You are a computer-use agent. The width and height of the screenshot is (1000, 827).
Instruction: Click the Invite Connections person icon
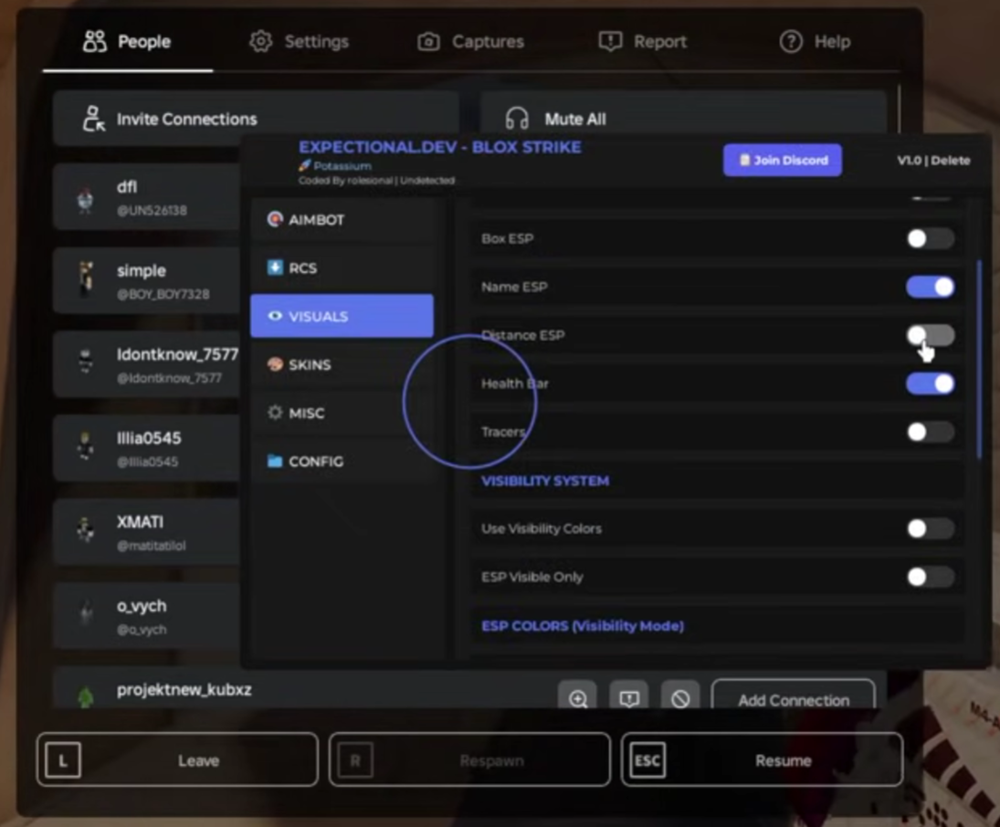pos(93,119)
